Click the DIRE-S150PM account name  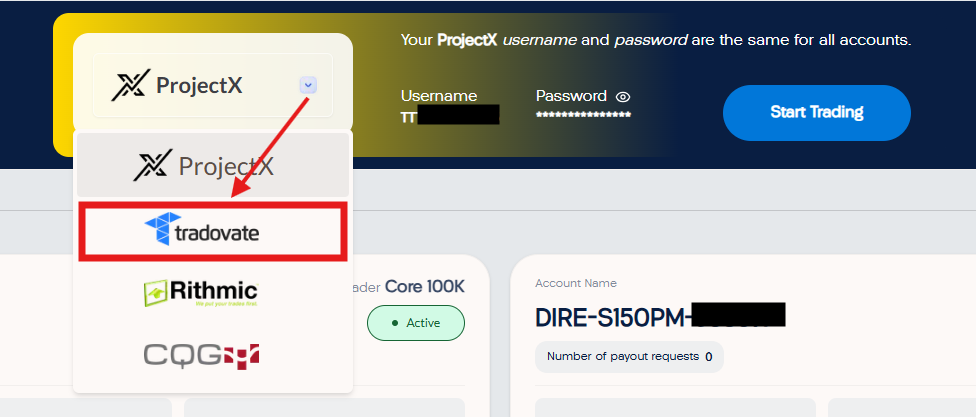tap(660, 316)
